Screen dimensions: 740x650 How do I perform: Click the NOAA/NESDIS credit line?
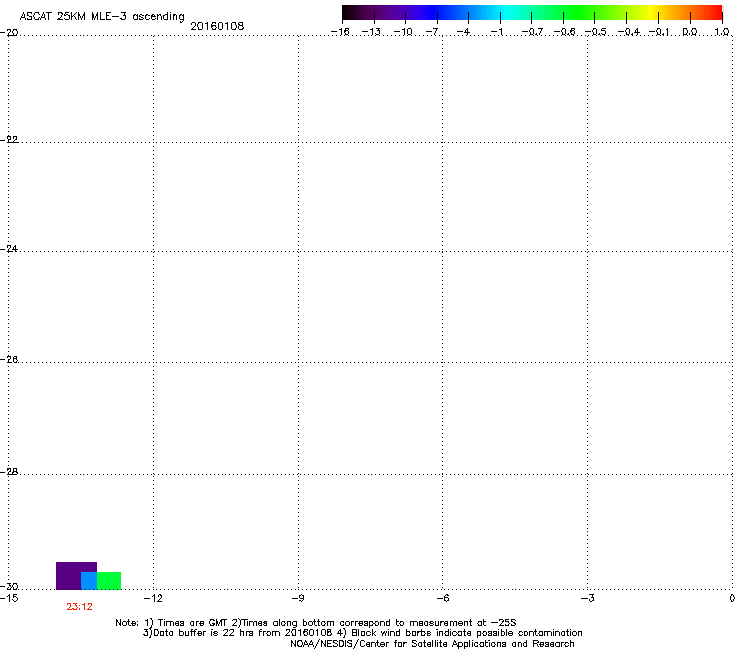point(432,644)
